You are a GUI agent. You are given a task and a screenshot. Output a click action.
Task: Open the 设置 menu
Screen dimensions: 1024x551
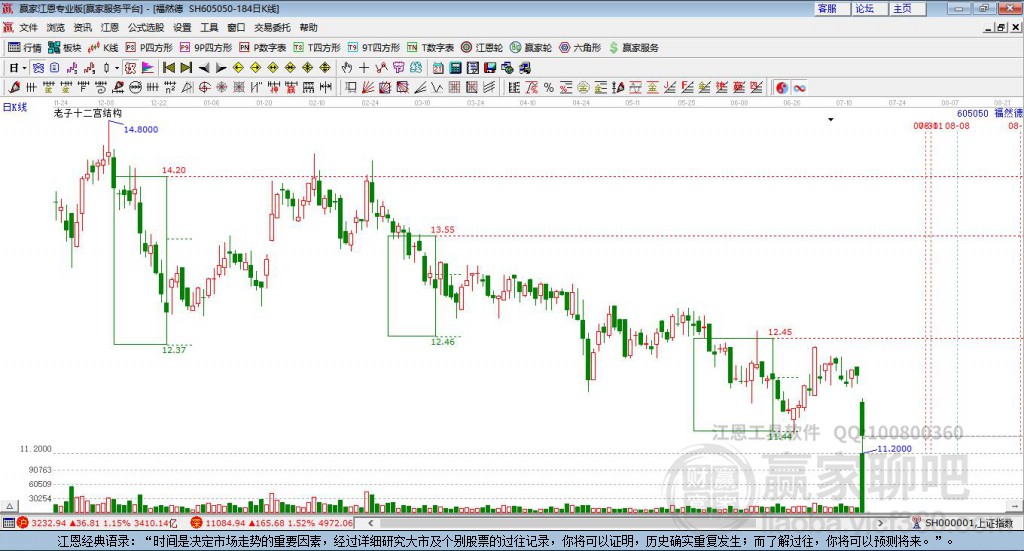click(x=182, y=27)
